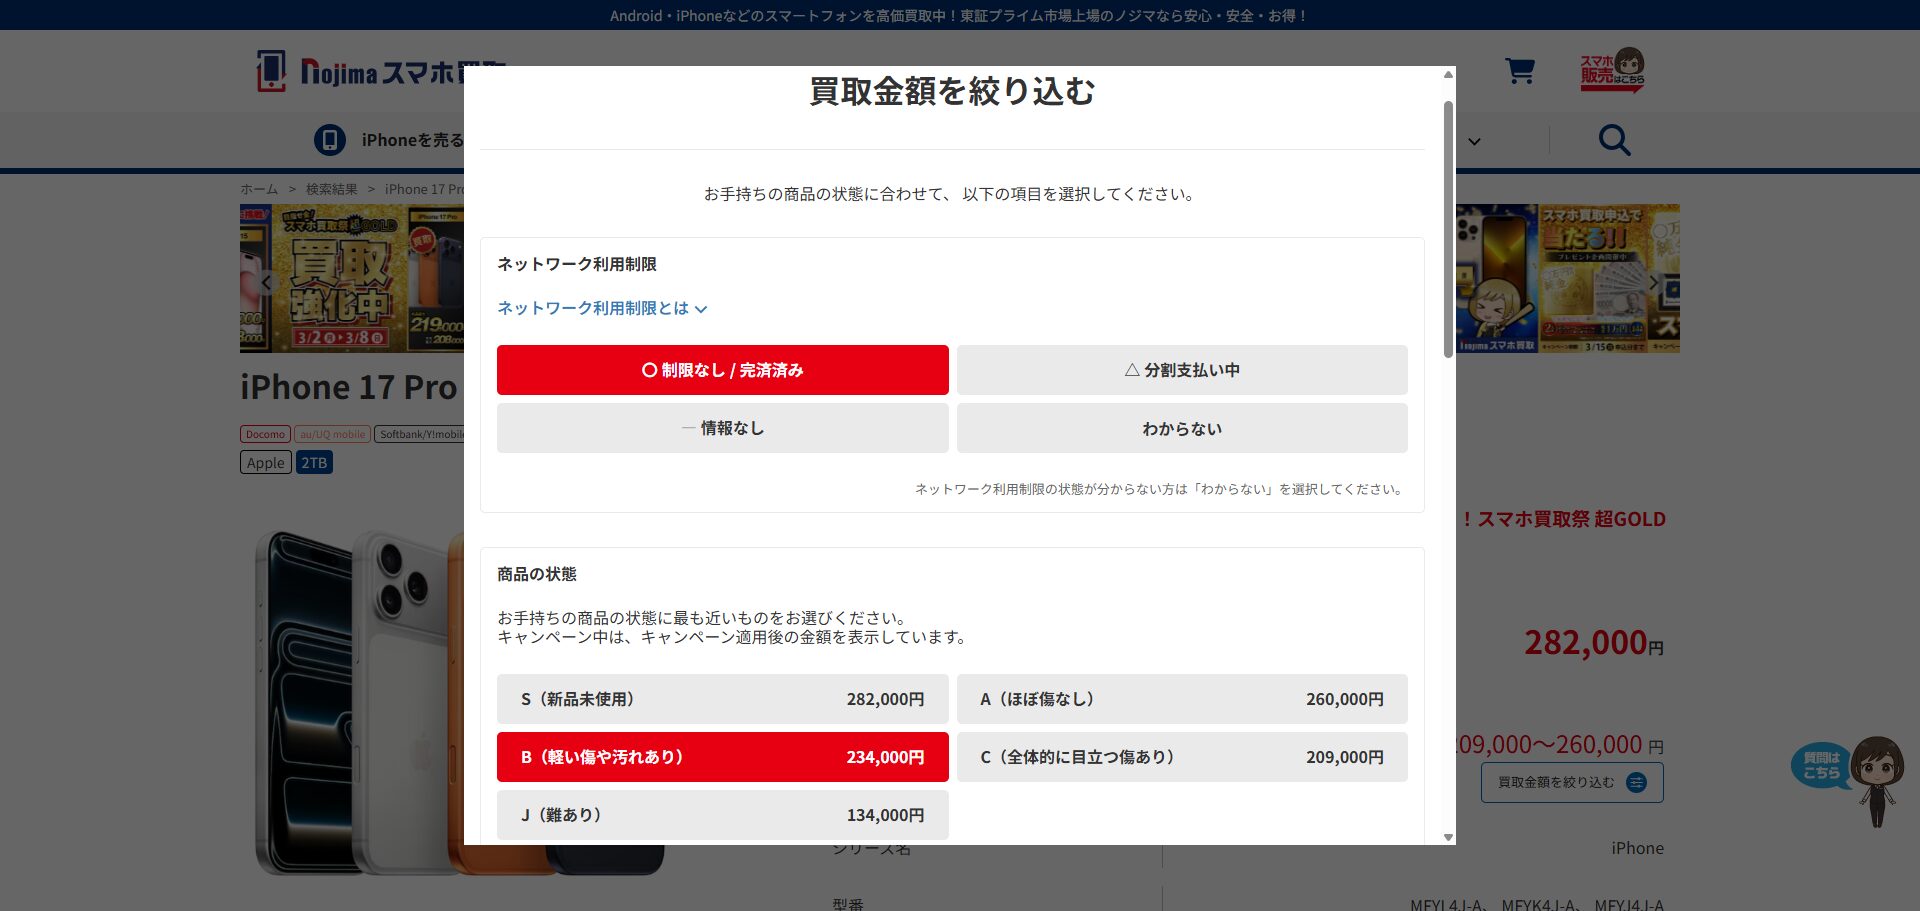Select the わからない option

coord(1181,429)
